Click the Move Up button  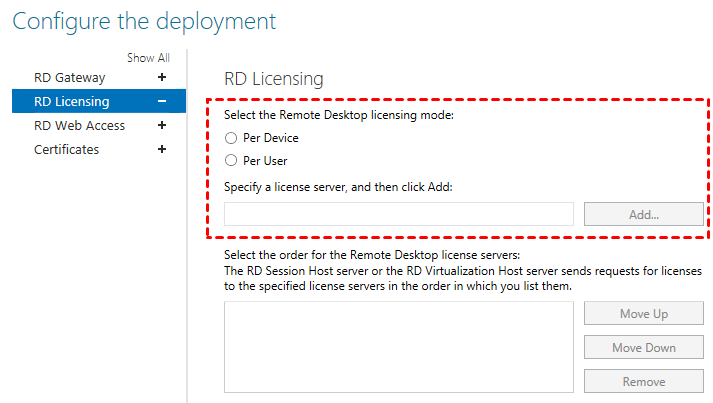(643, 314)
